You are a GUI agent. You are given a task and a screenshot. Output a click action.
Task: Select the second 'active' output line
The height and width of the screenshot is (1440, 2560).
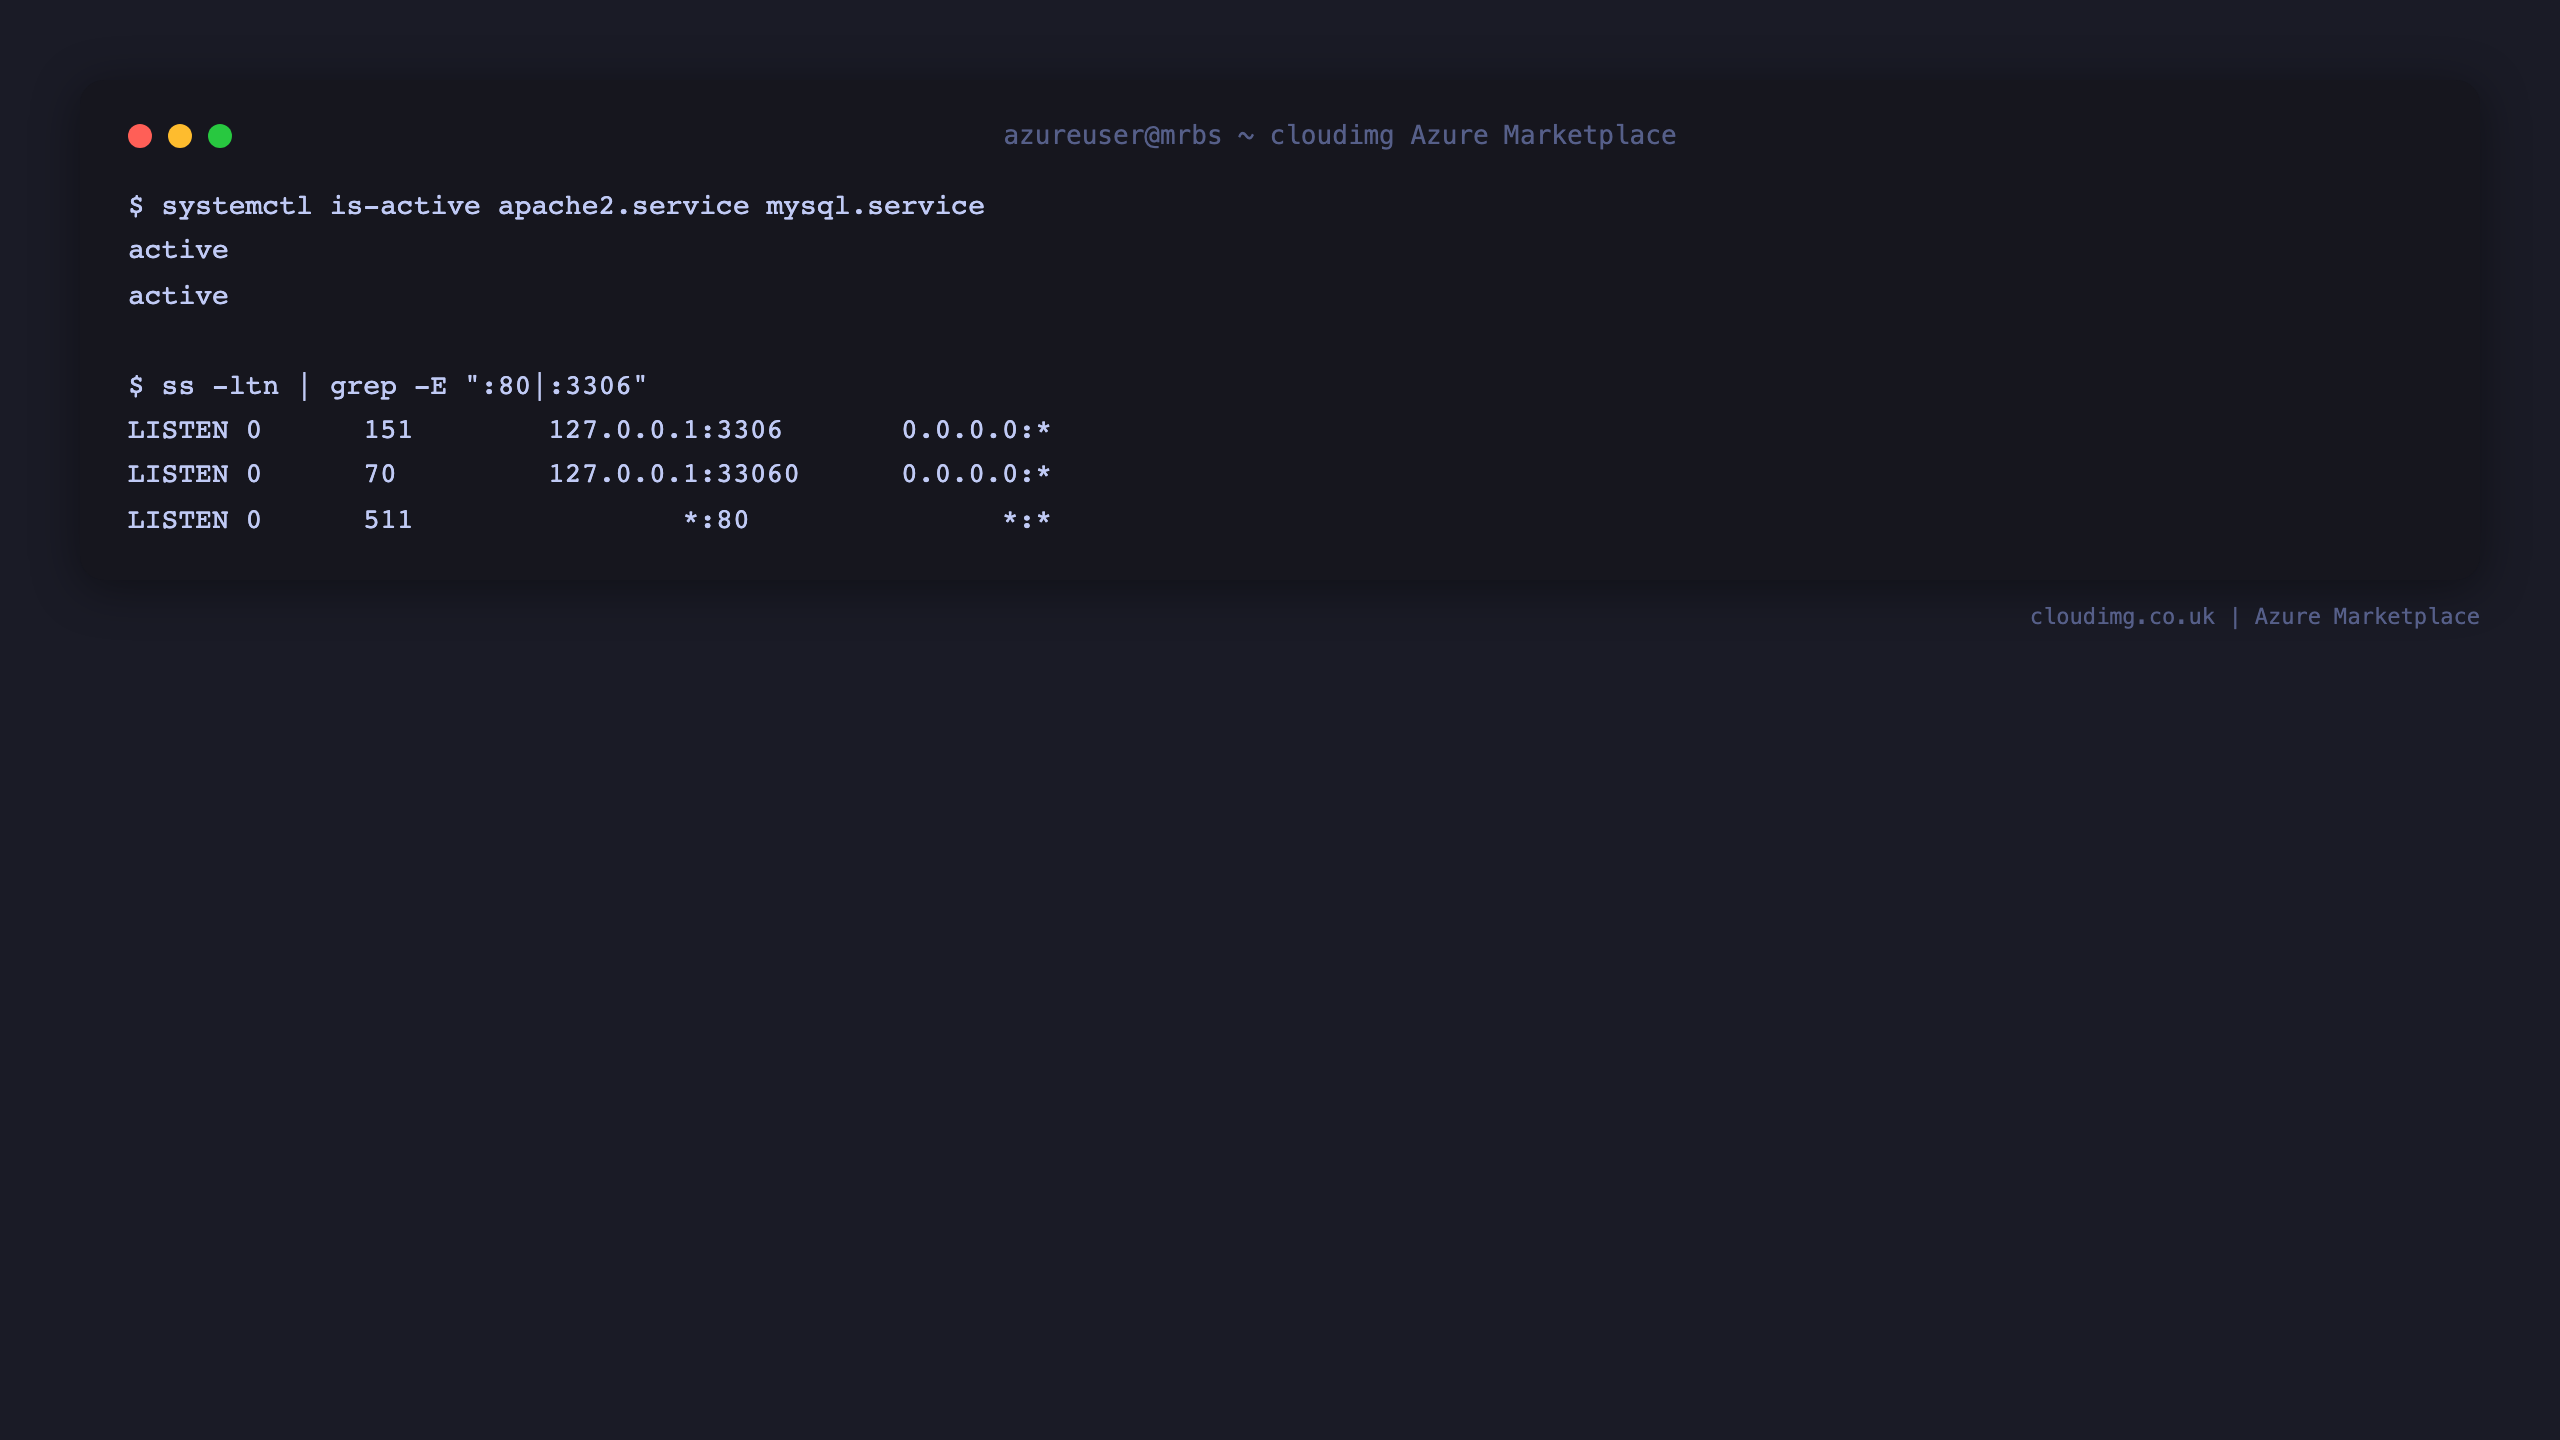click(178, 296)
